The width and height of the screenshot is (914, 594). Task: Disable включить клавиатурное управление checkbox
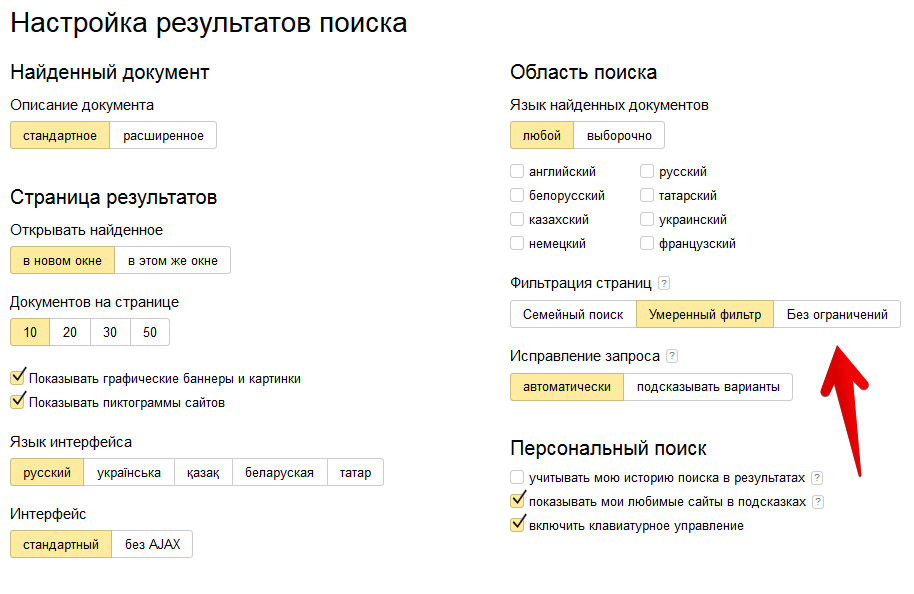517,525
